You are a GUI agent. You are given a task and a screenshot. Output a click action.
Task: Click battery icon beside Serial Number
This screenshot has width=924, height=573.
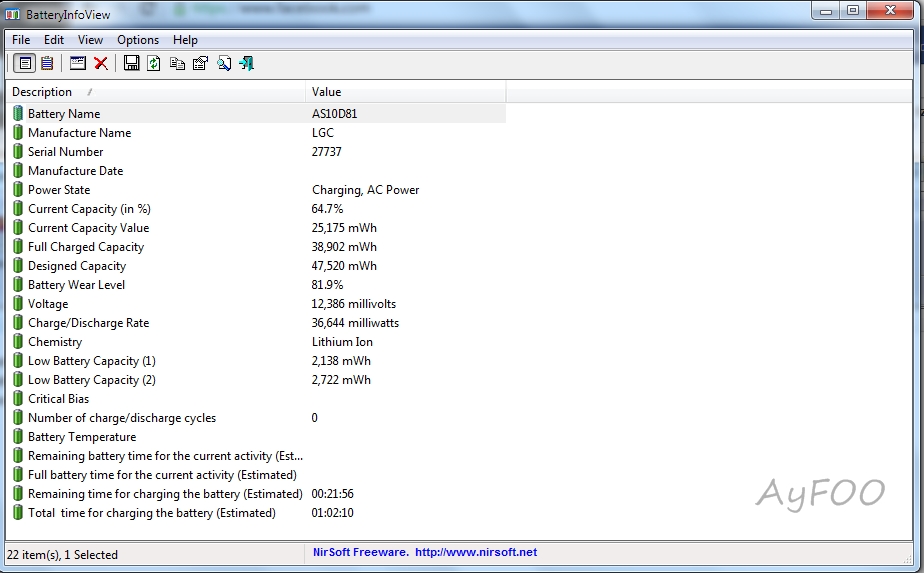pyautogui.click(x=18, y=152)
